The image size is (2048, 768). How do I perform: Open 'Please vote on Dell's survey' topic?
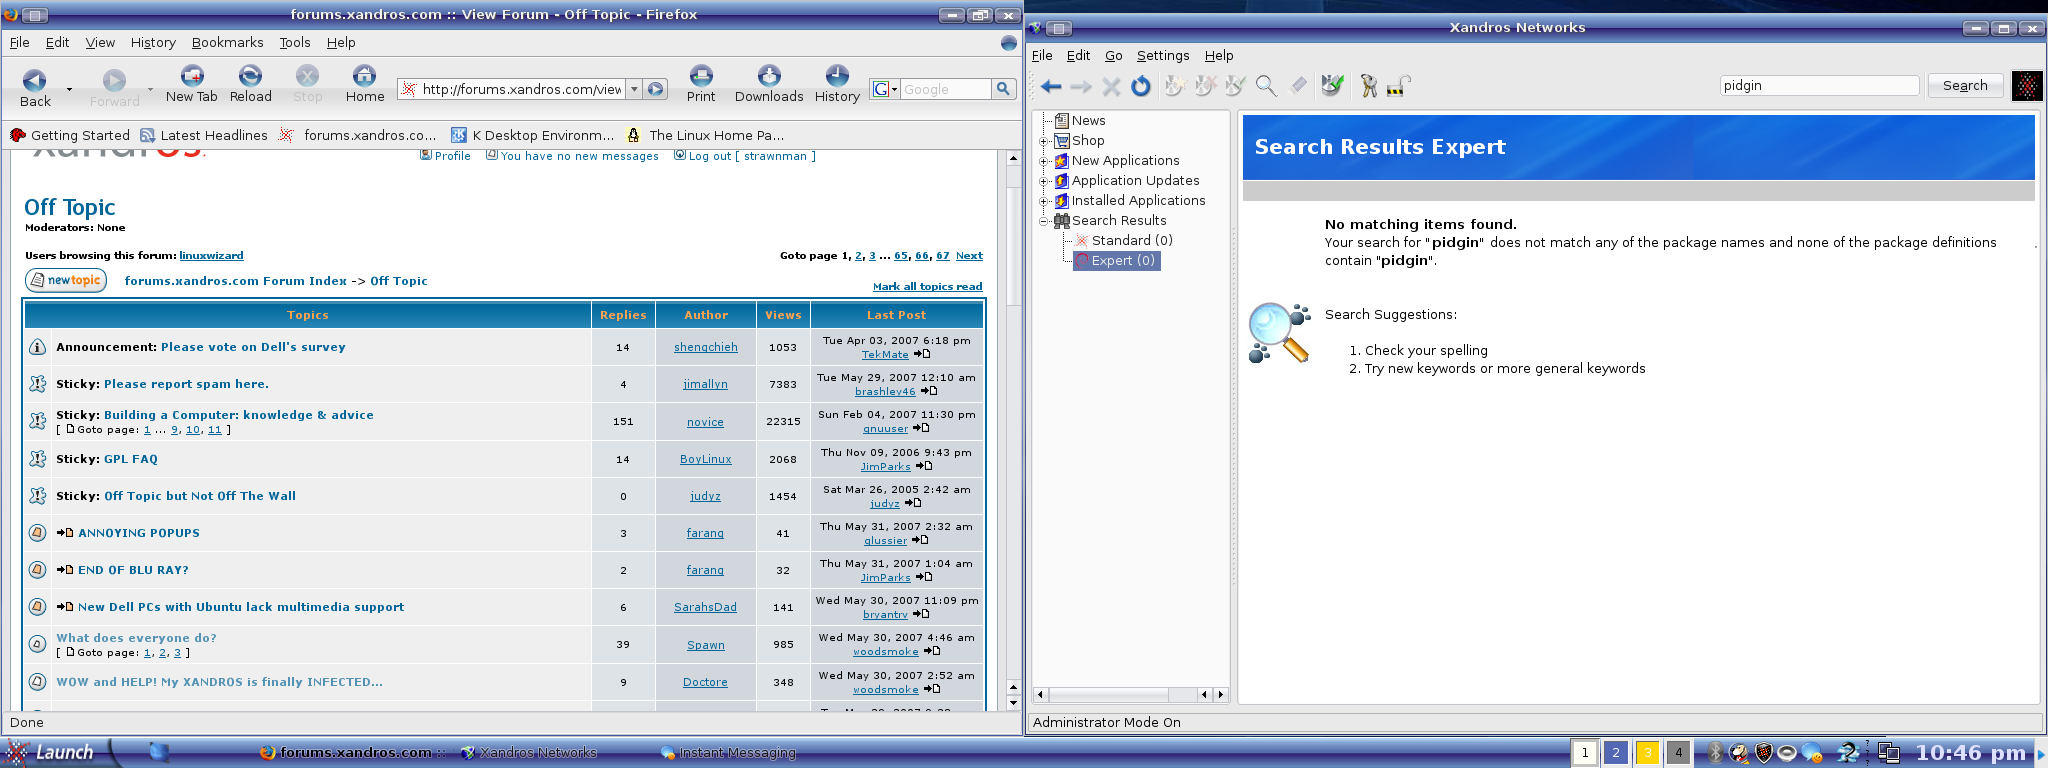pos(253,347)
